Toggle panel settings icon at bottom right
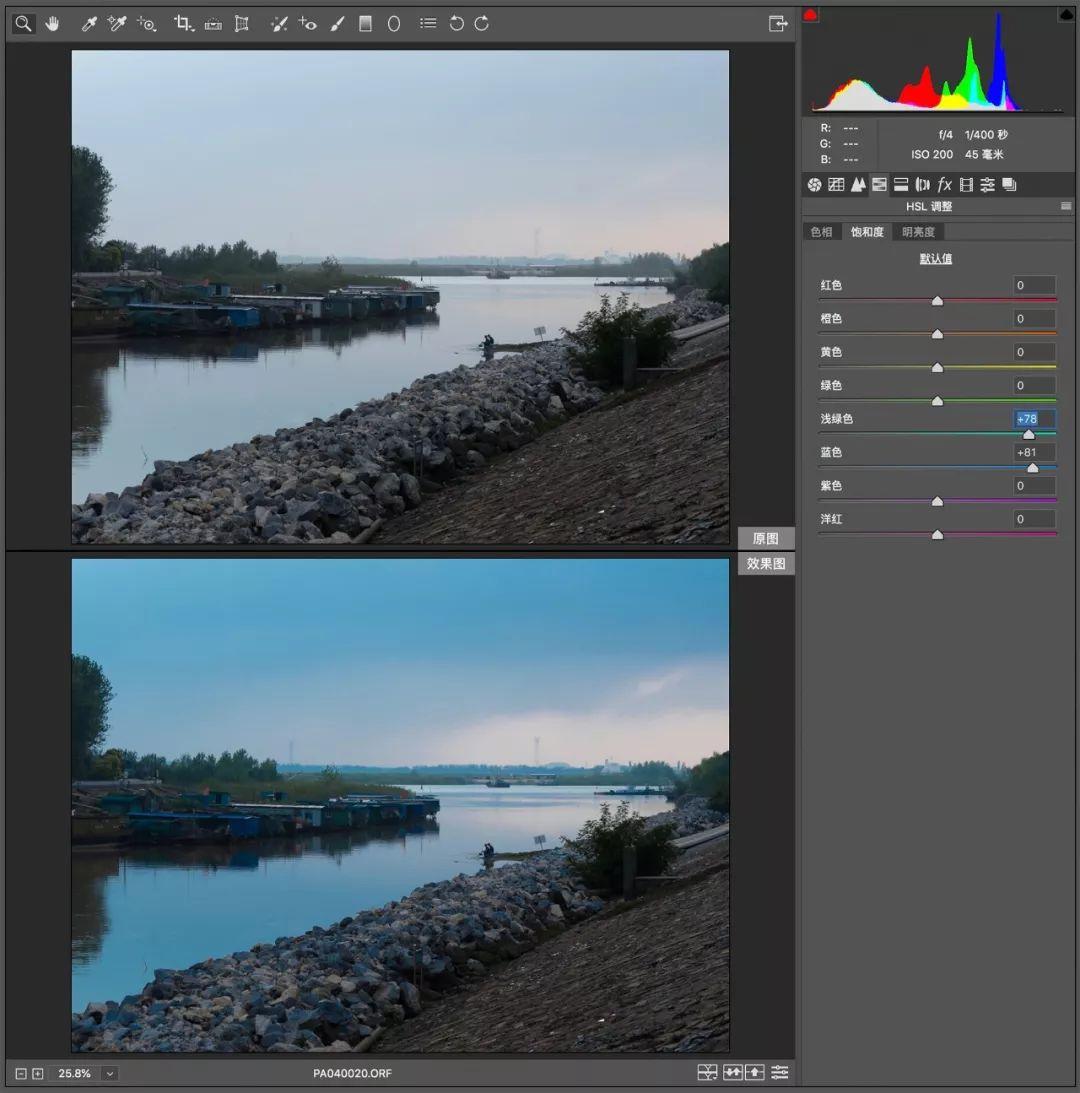1080x1093 pixels. coord(779,1073)
